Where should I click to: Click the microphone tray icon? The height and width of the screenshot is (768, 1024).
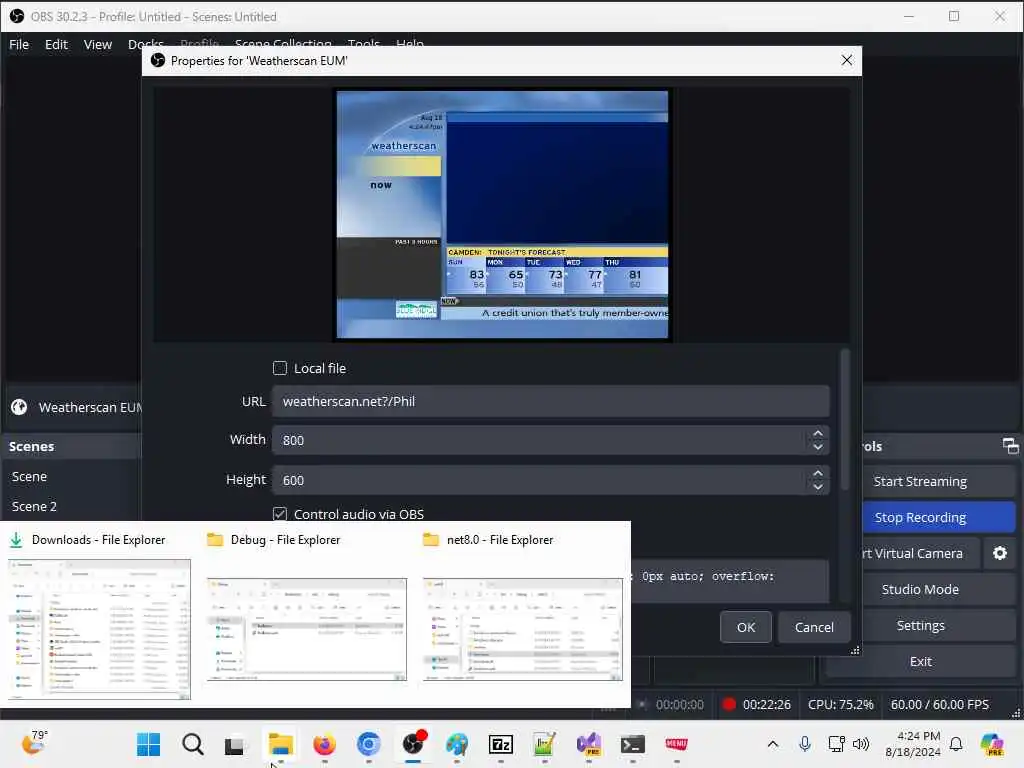point(805,744)
